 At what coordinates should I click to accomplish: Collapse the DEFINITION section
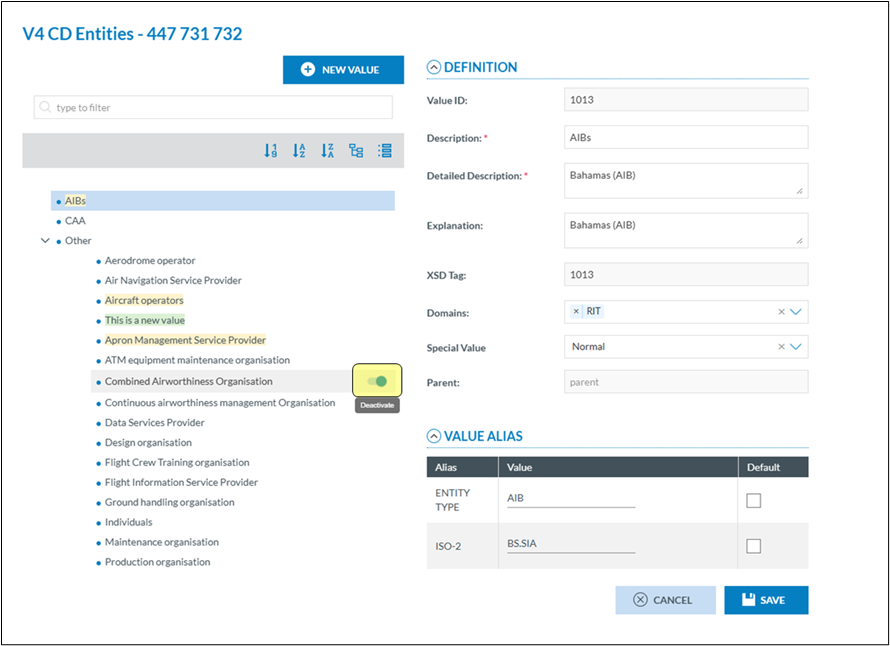click(x=433, y=68)
